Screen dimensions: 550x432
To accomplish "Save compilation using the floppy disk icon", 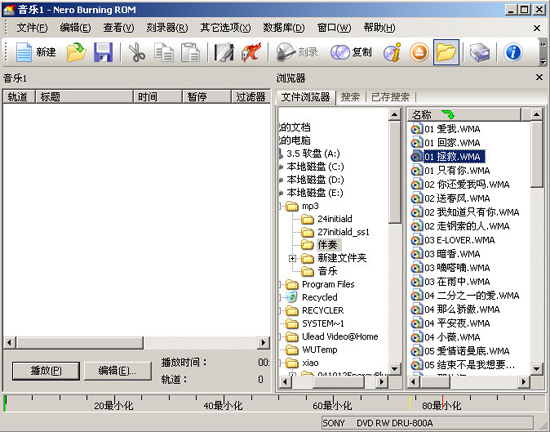I will pyautogui.click(x=103, y=52).
